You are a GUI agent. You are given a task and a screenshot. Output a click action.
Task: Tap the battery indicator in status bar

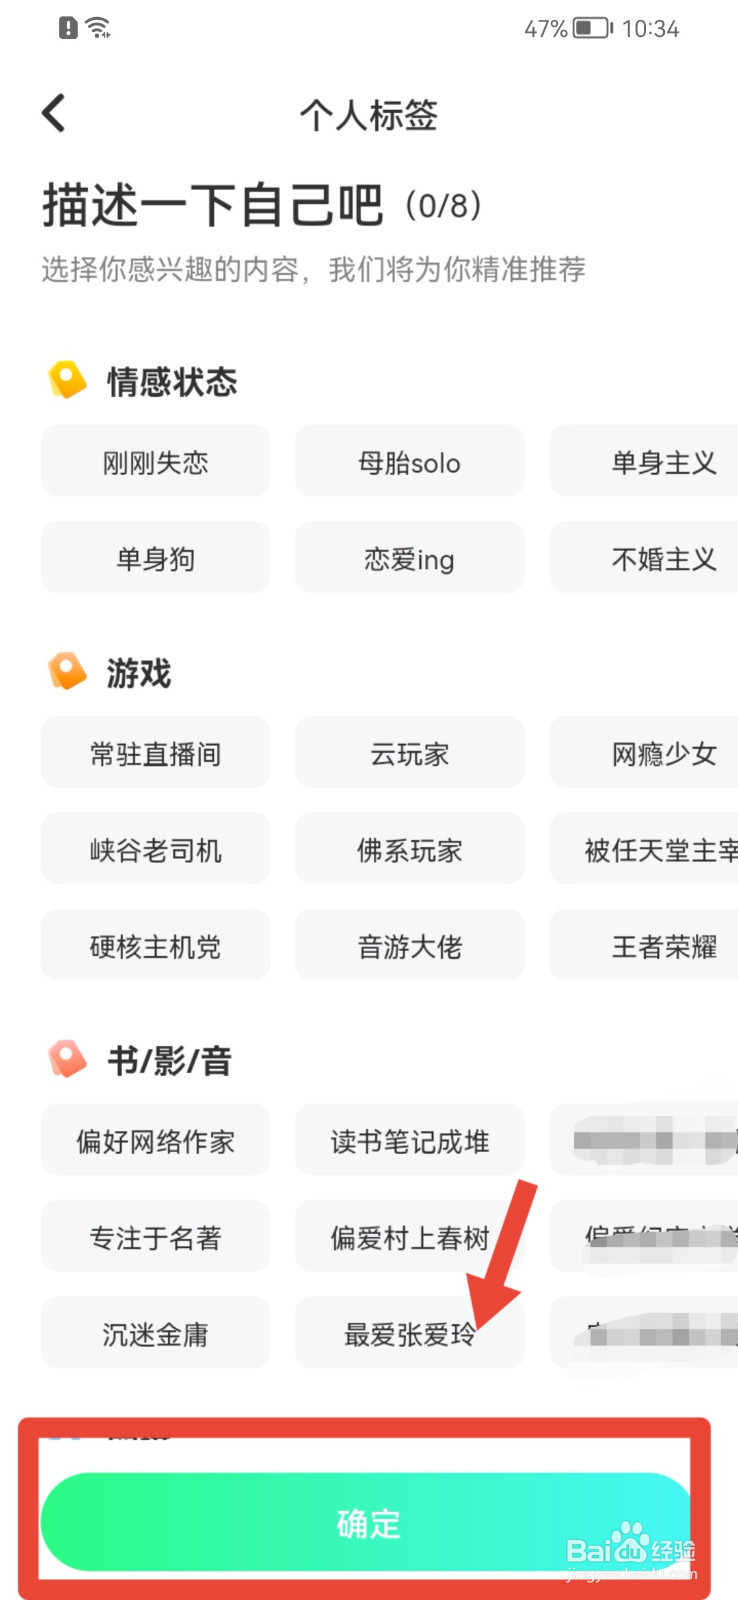coord(593,28)
